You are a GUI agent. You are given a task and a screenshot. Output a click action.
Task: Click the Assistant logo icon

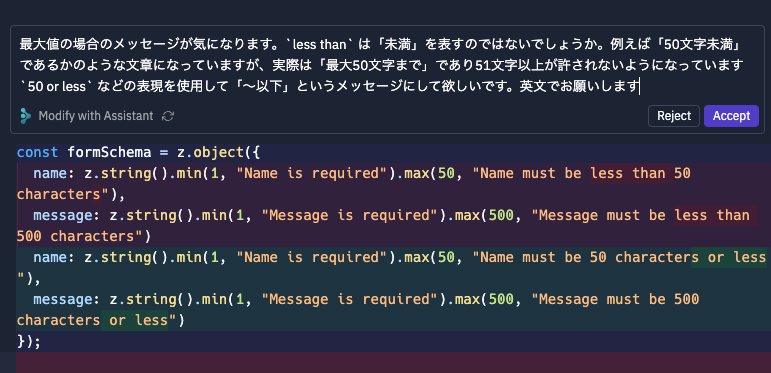tap(26, 116)
